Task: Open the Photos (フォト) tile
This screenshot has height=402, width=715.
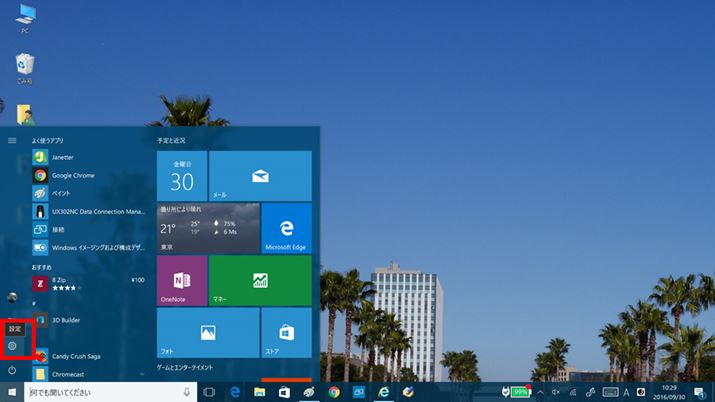Action: [x=207, y=332]
